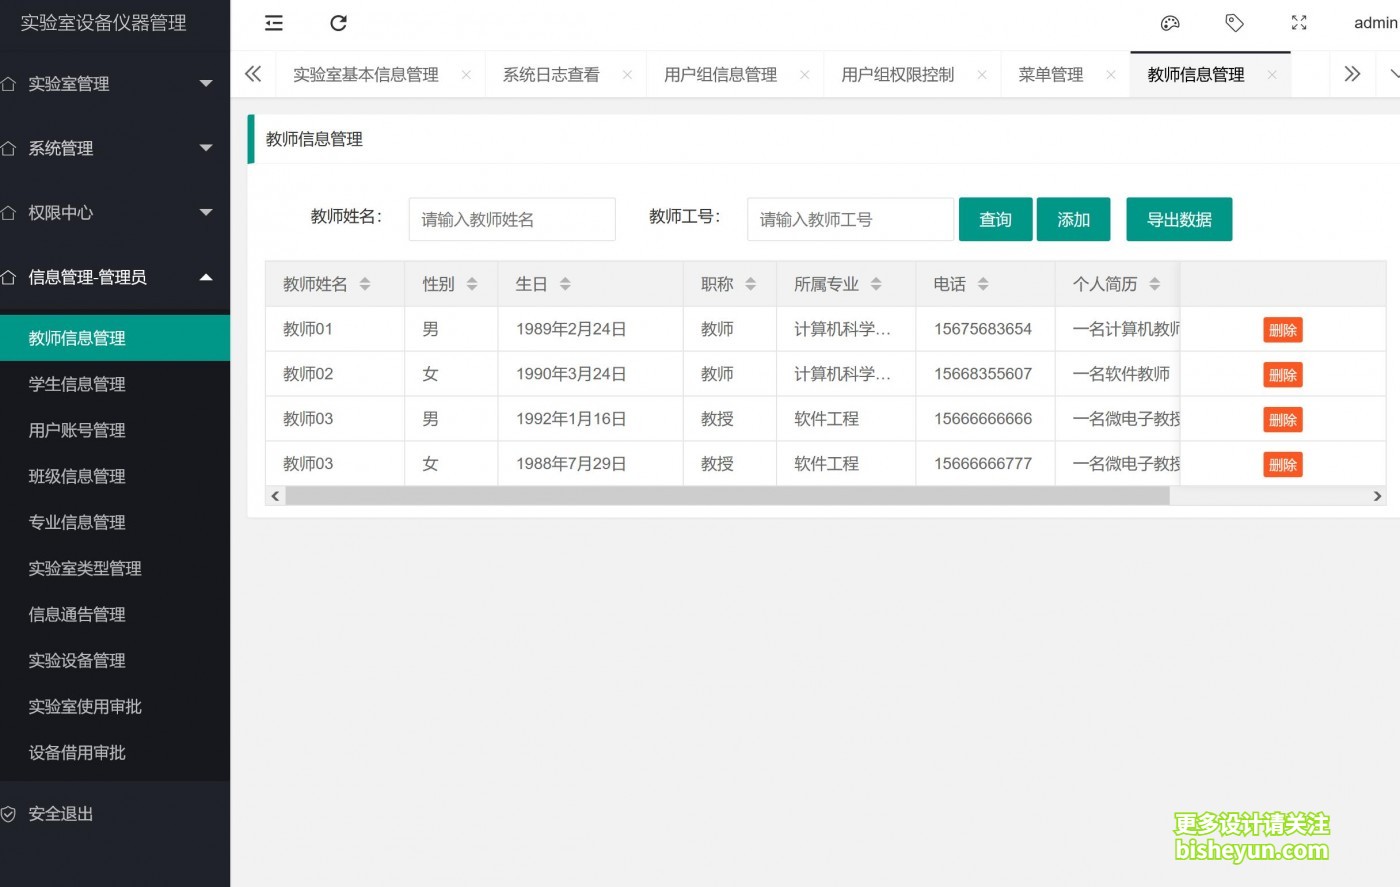
Task: Open 实验设备管理 in sidebar
Action: 115,660
